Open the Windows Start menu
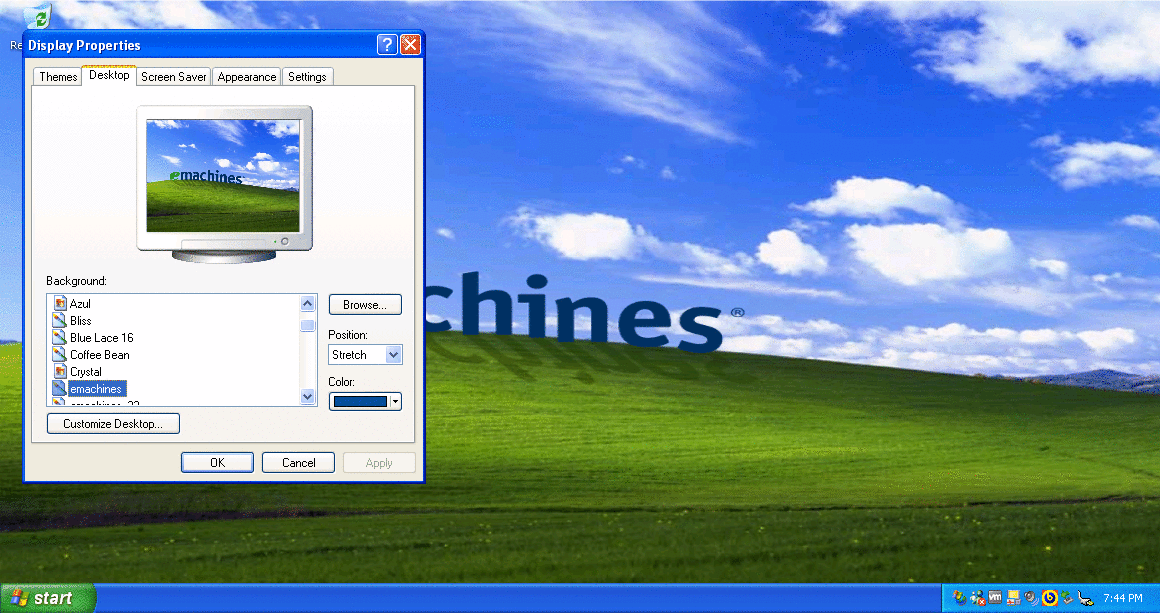The height and width of the screenshot is (613, 1160). [45, 598]
